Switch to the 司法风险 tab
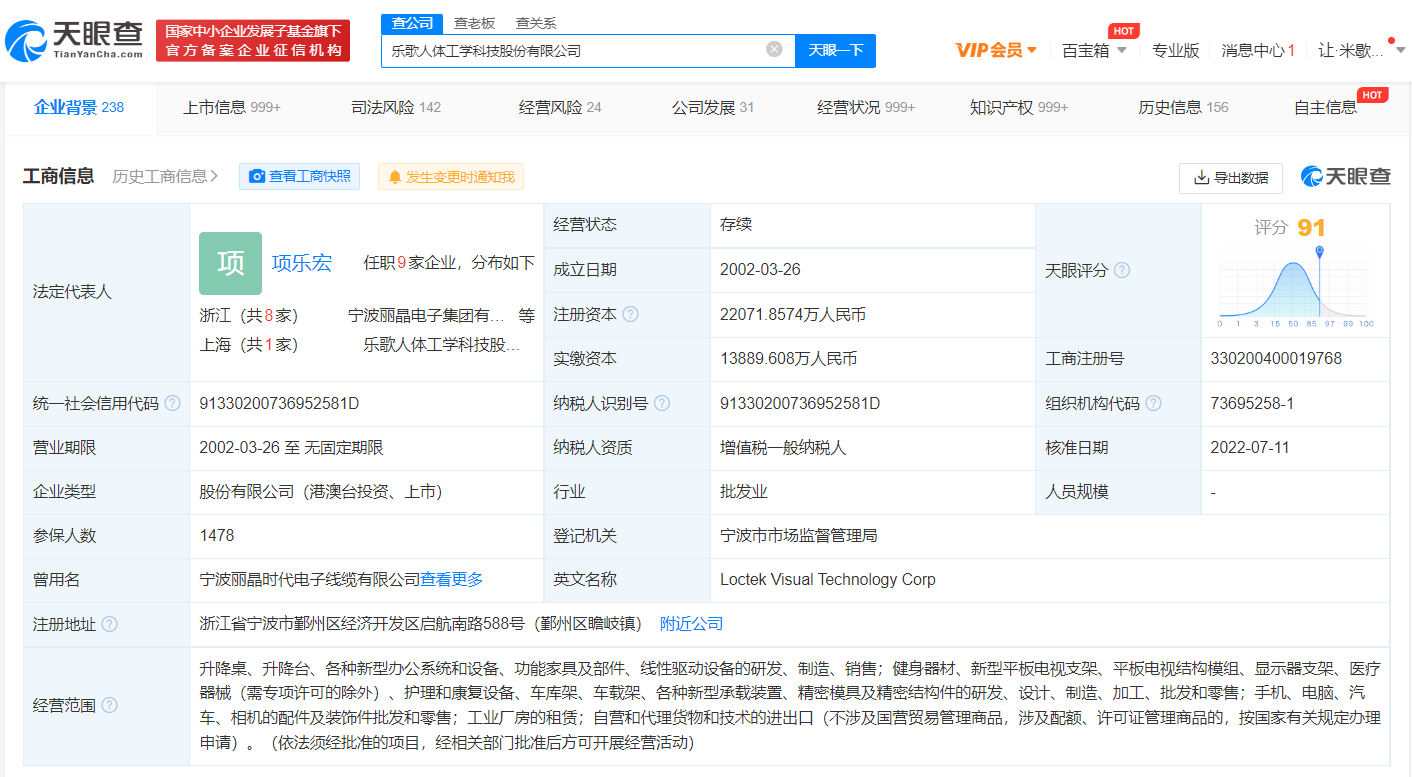1412x777 pixels. pyautogui.click(x=395, y=108)
